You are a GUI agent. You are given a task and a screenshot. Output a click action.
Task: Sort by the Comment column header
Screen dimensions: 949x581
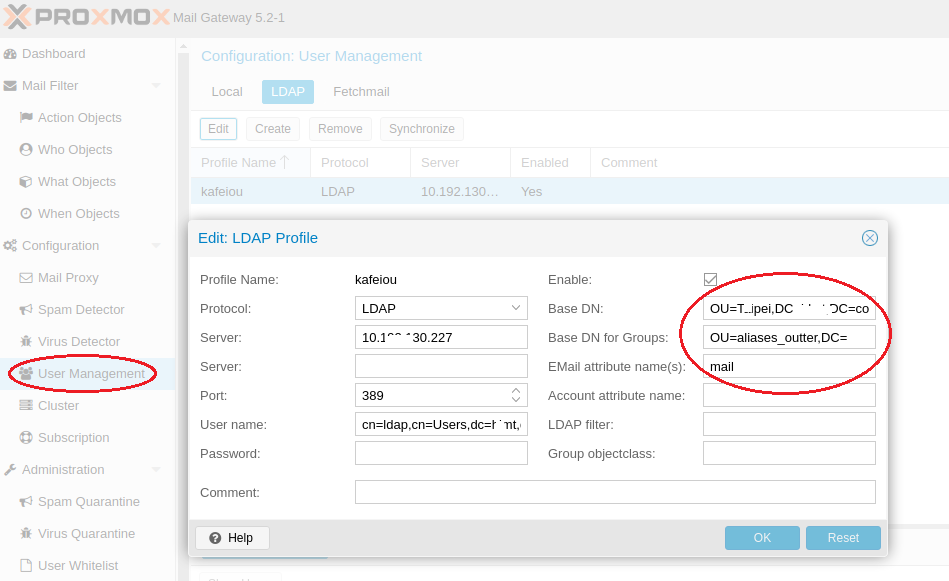click(769, 163)
